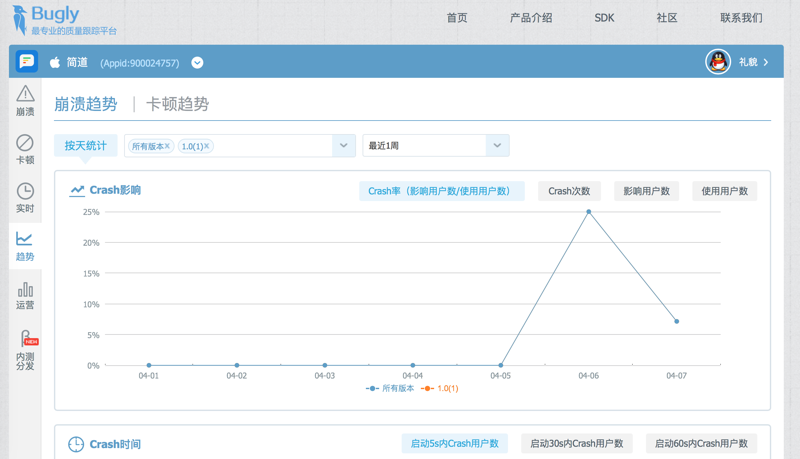This screenshot has width=800, height=459.
Task: Expand the app selector dropdown arrow
Action: (197, 62)
